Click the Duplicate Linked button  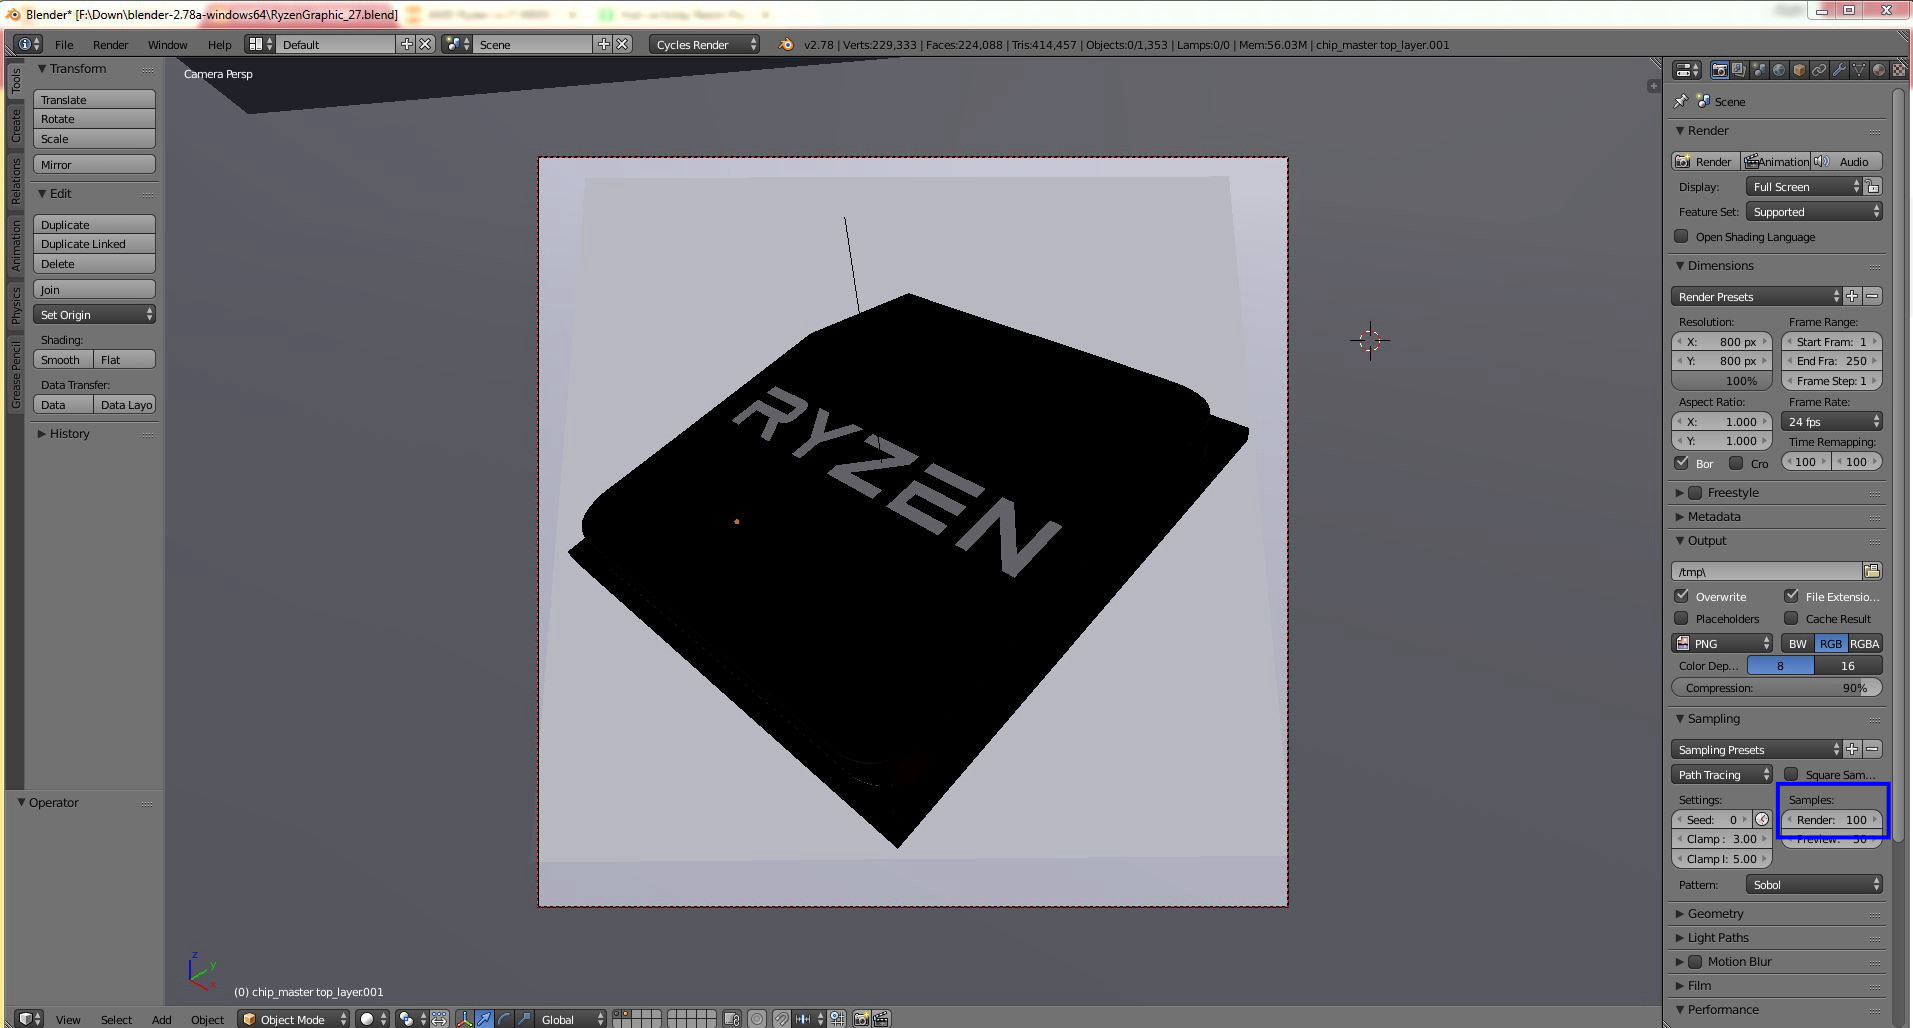94,244
